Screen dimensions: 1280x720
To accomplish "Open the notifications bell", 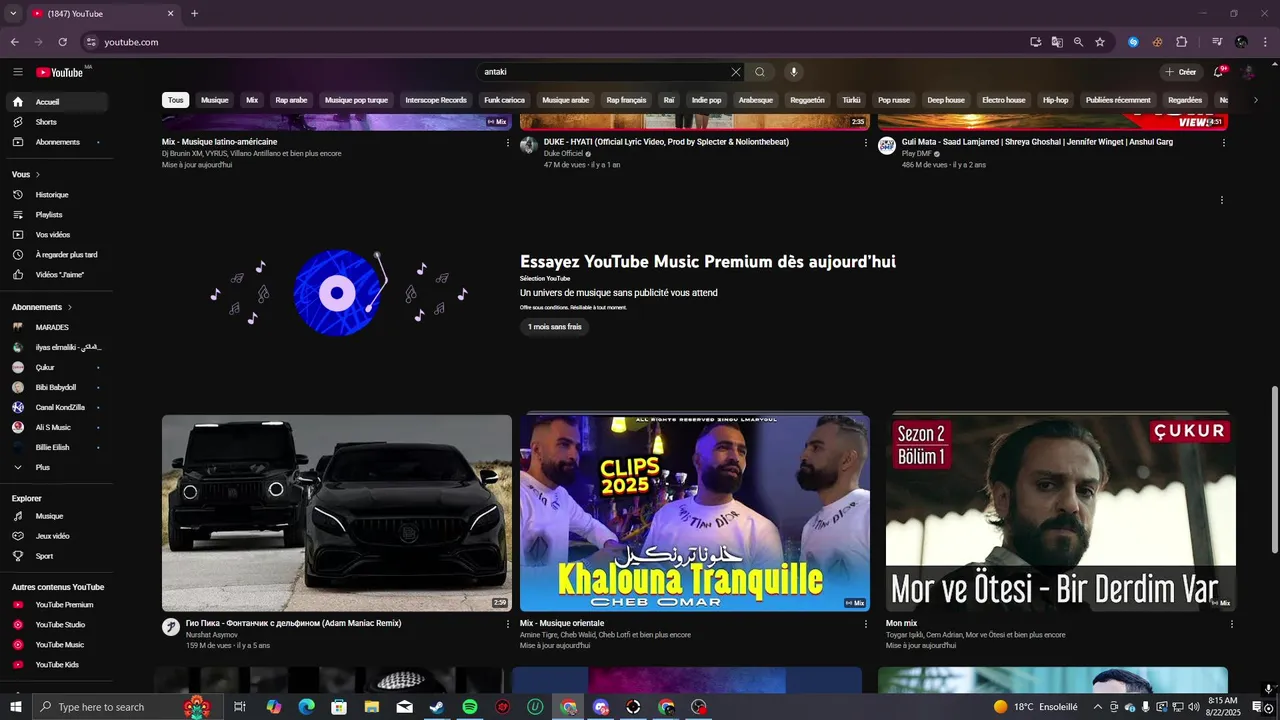I will coord(1218,72).
